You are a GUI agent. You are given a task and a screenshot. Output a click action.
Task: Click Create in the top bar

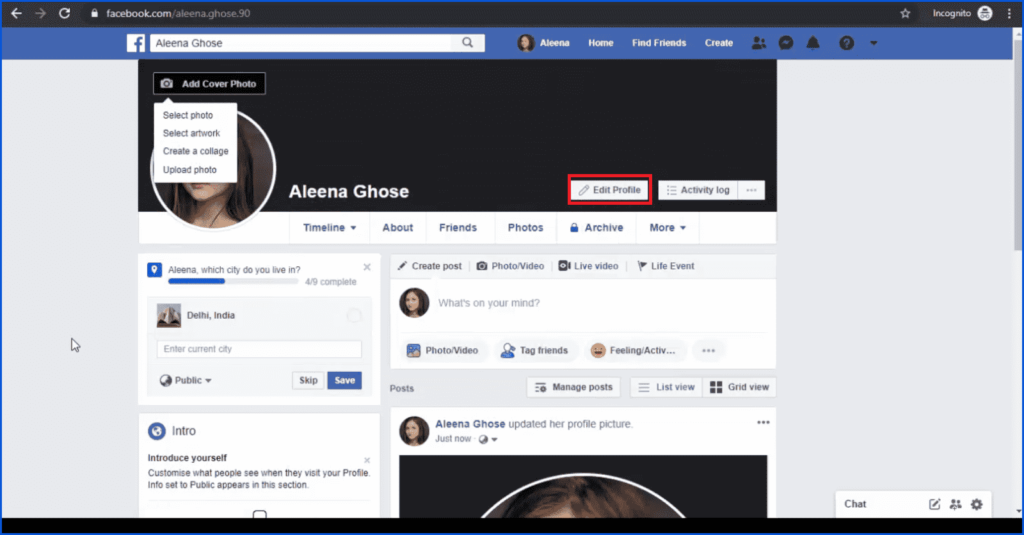click(x=718, y=43)
